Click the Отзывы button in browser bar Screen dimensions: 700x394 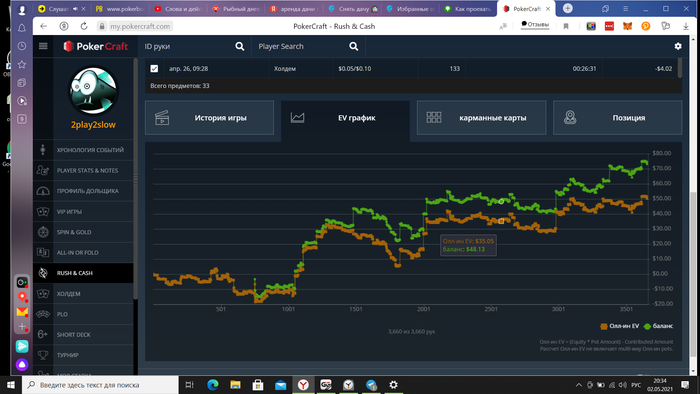coord(535,25)
